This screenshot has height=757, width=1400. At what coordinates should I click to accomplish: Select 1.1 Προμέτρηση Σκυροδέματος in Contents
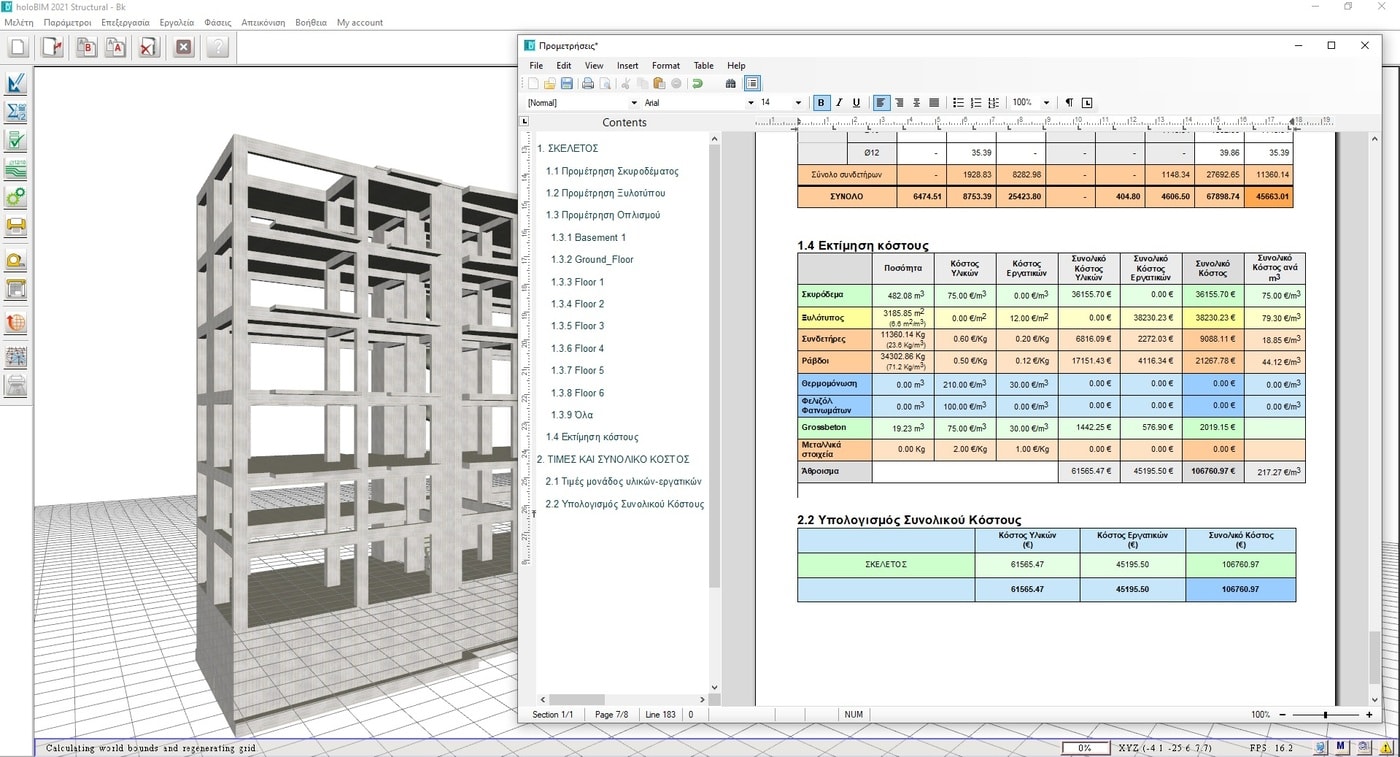[x=612, y=171]
